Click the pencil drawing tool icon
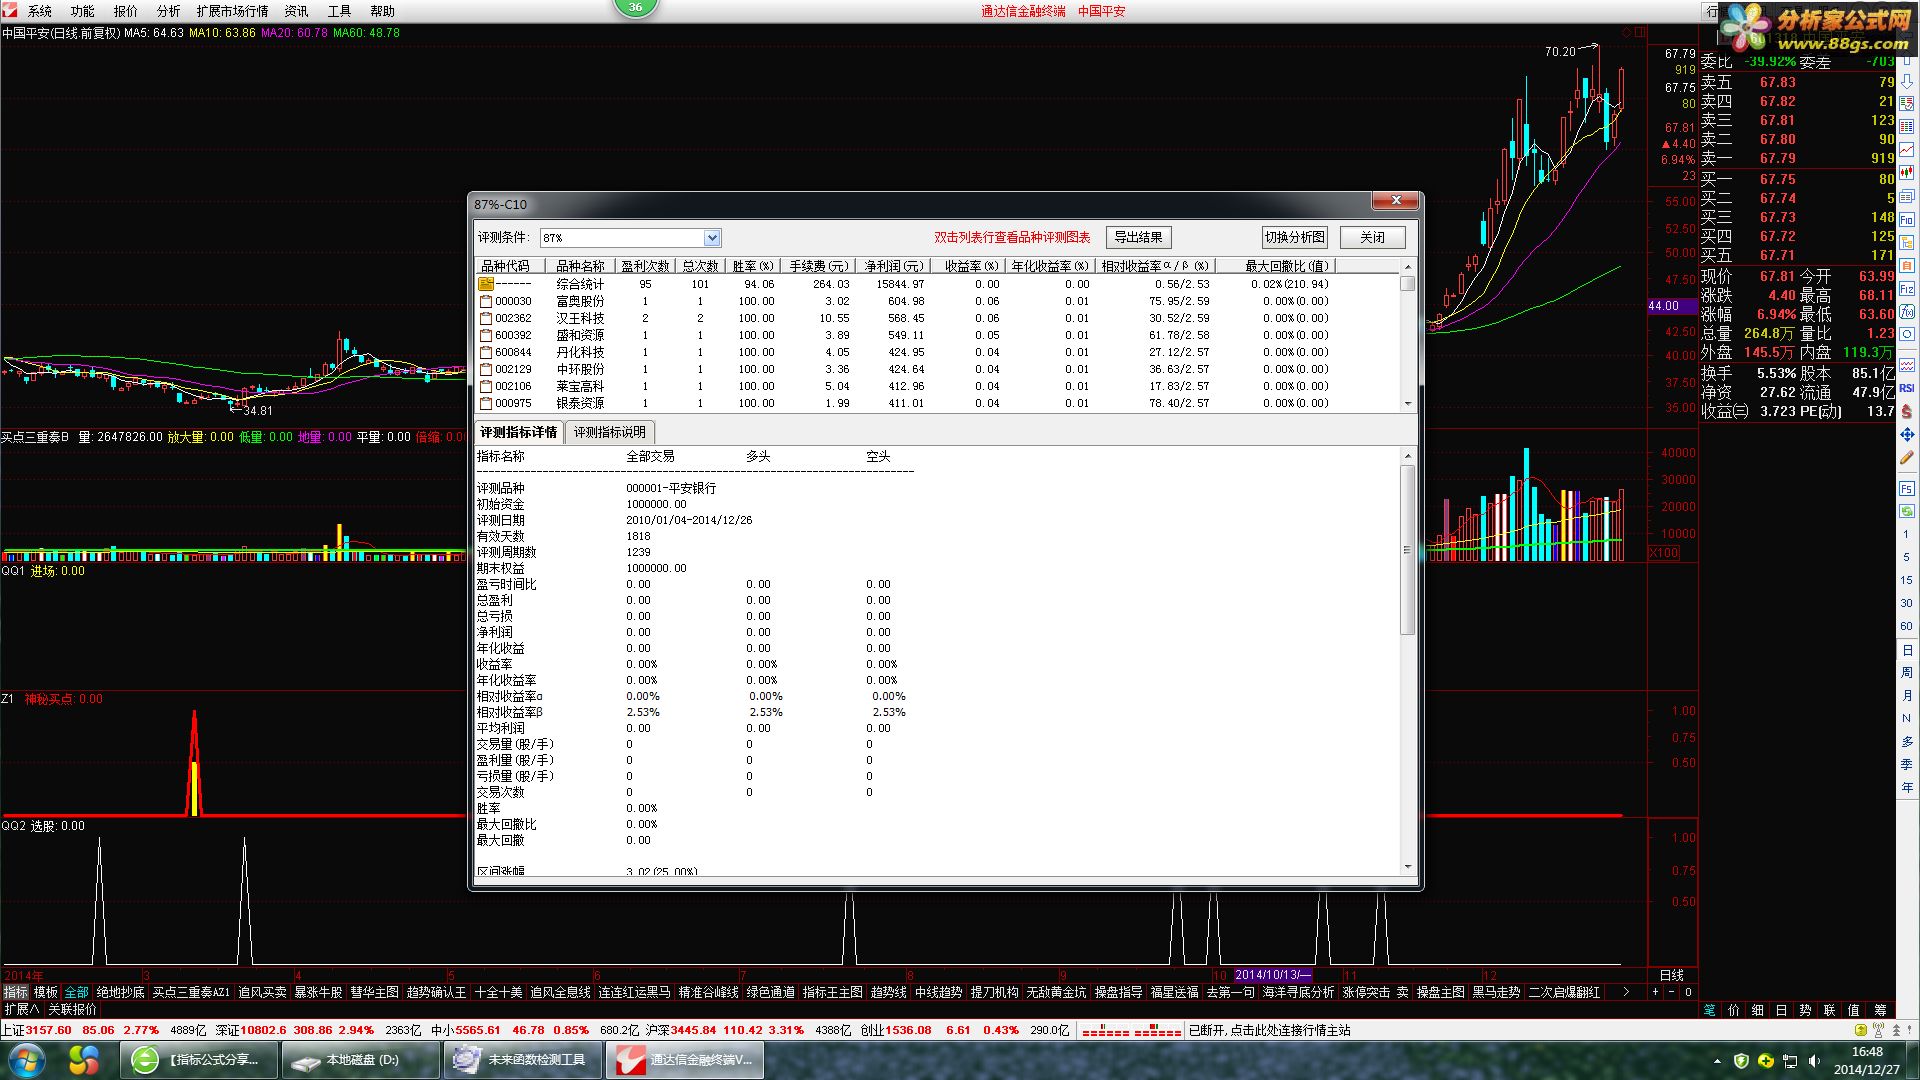The image size is (1920, 1080). 1907,458
